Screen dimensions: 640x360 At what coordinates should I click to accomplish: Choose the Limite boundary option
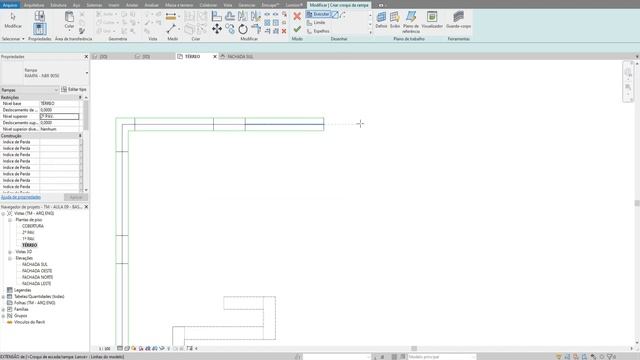pyautogui.click(x=316, y=23)
